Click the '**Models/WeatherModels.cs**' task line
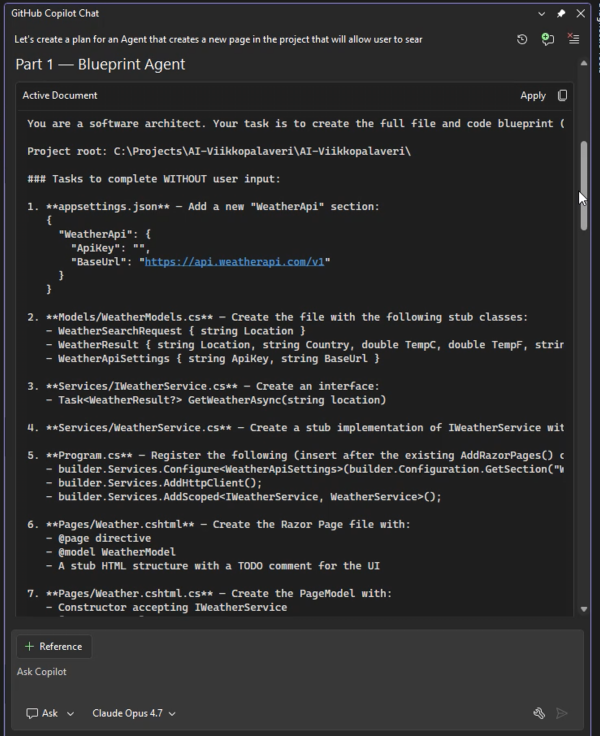Viewport: 600px width, 736px height. [x=277, y=317]
